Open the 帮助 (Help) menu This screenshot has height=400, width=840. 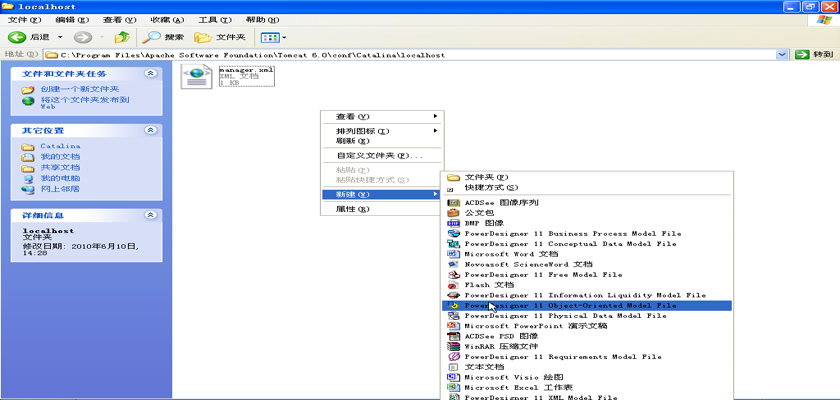coord(262,20)
